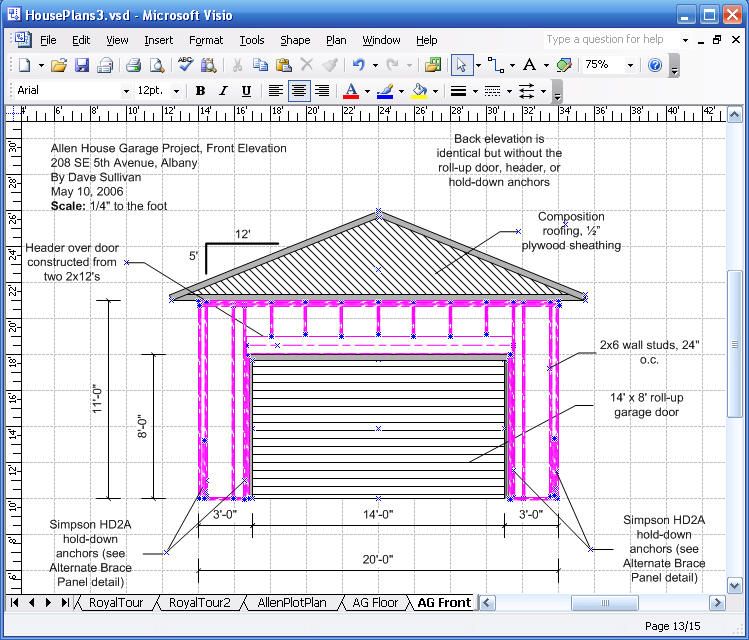Go to the AllenPlotPlan page tab
The image size is (749, 640).
[292, 603]
